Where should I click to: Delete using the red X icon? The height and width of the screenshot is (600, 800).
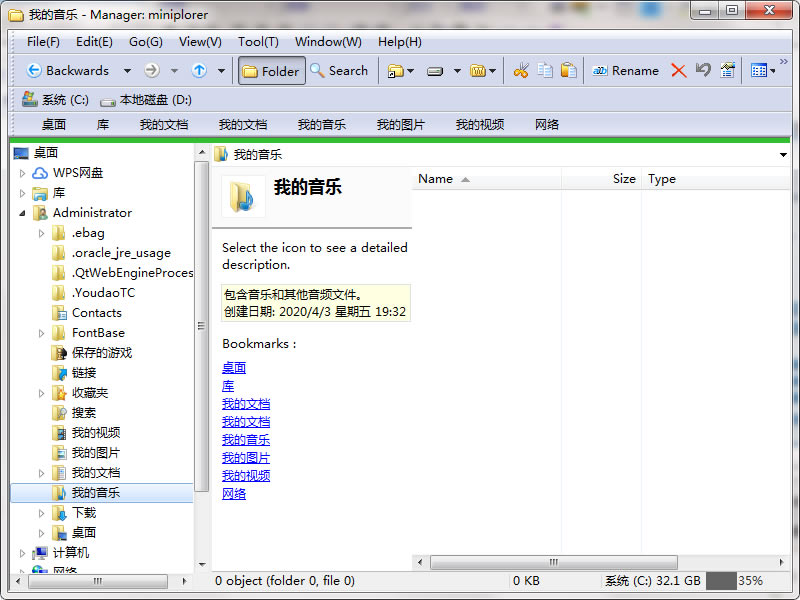coord(678,71)
